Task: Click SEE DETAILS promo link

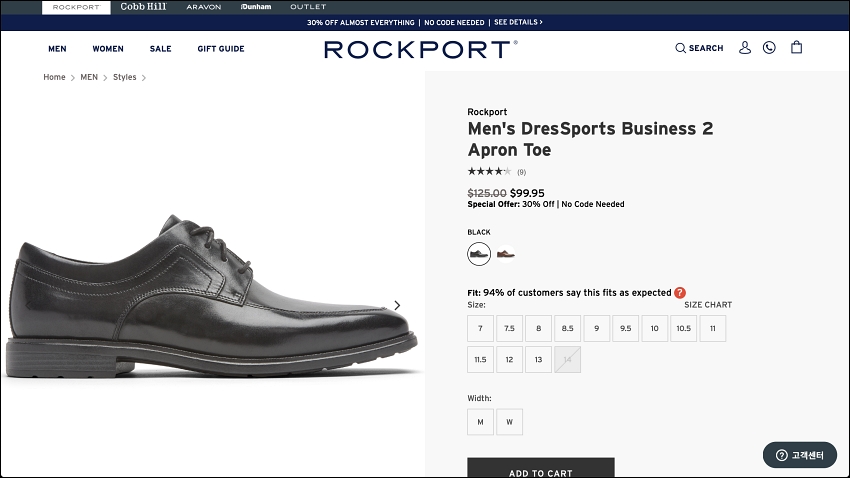Action: (518, 22)
